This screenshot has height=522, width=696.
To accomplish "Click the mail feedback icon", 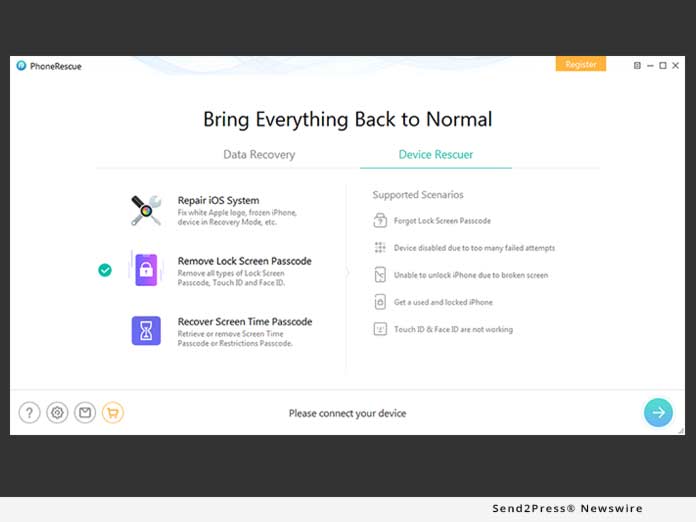I will [85, 412].
